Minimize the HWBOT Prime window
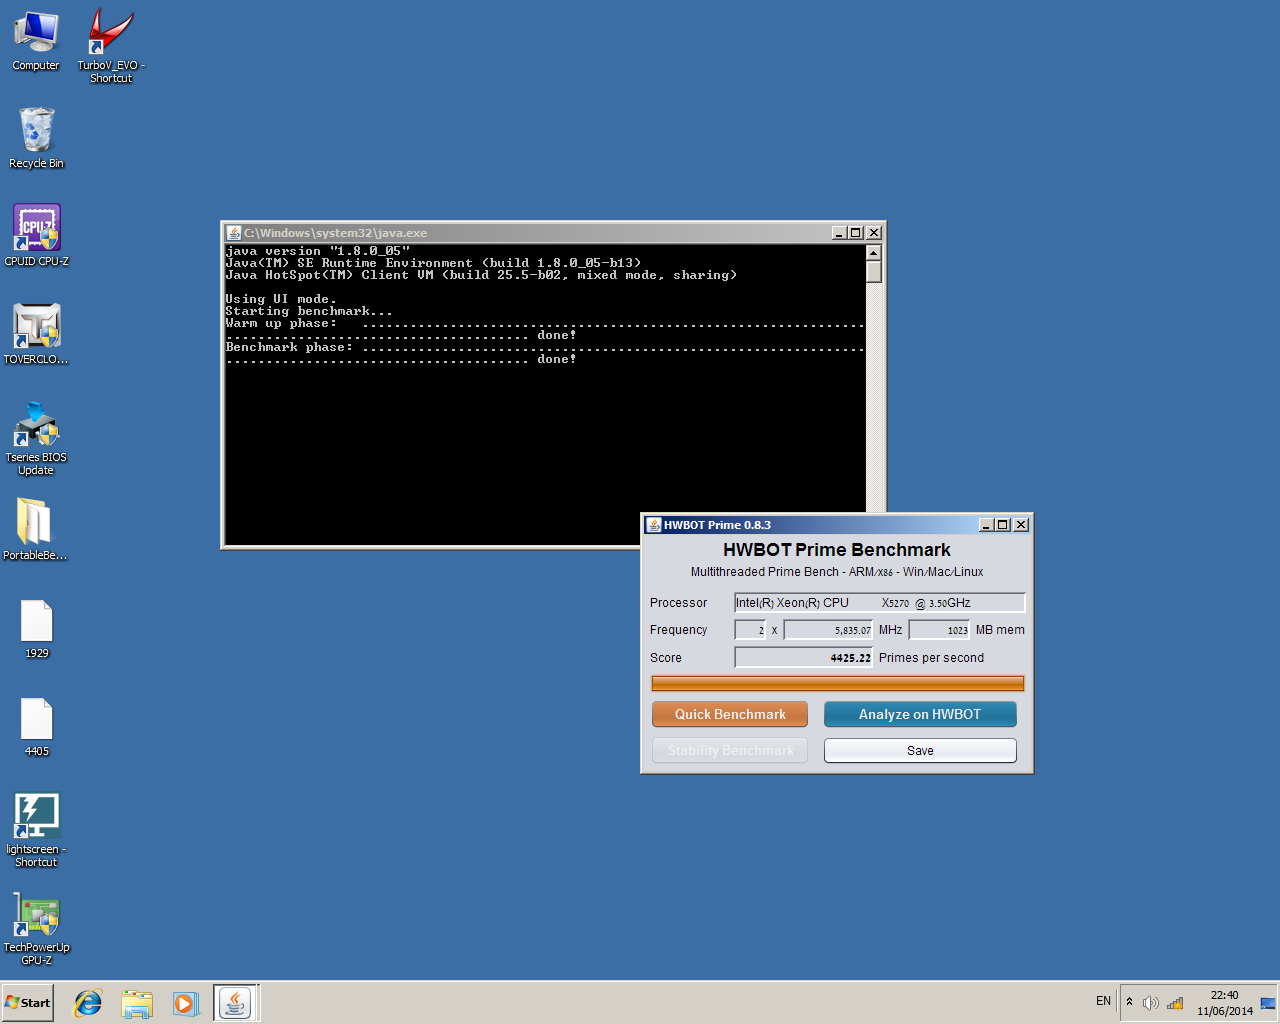Viewport: 1280px width, 1024px height. (986, 525)
